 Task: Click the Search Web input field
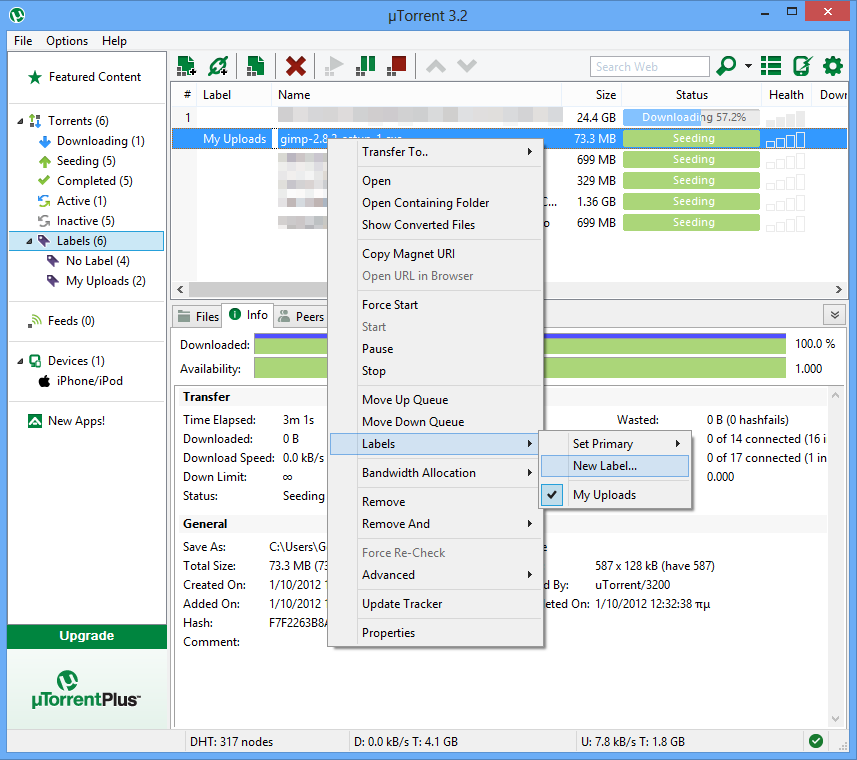pyautogui.click(x=649, y=67)
